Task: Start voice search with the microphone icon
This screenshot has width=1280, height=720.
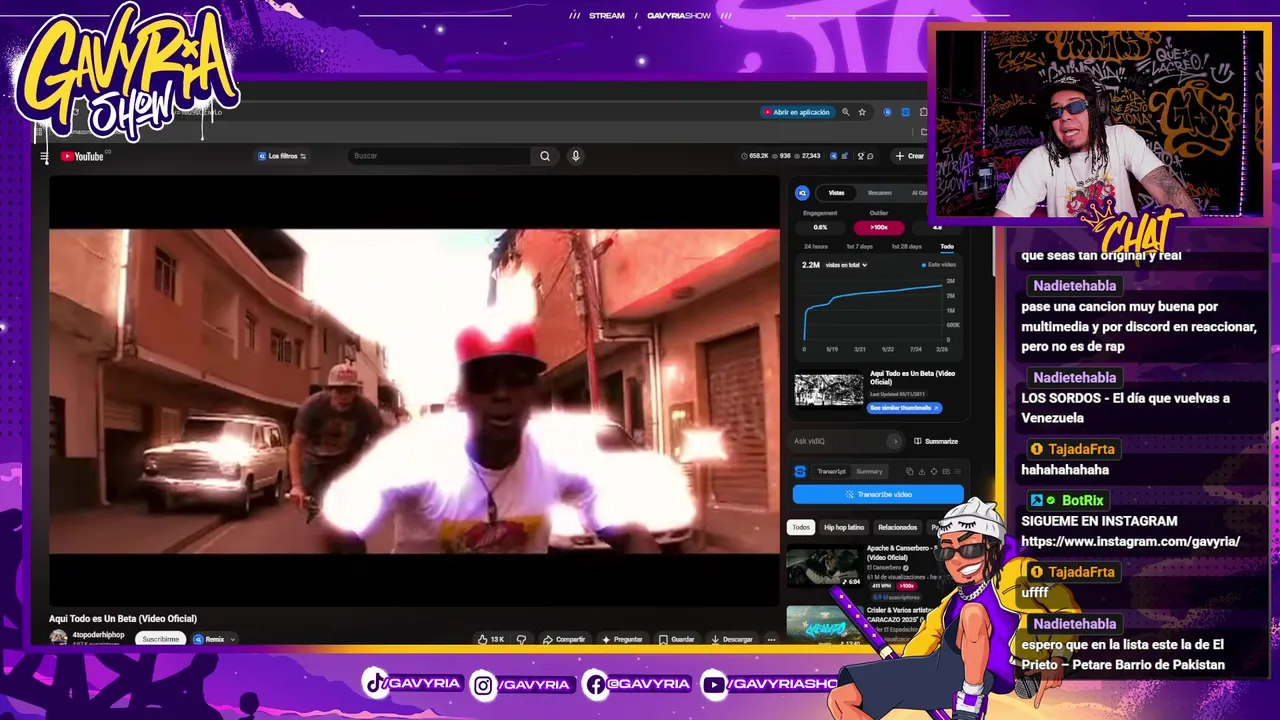Action: (x=575, y=156)
